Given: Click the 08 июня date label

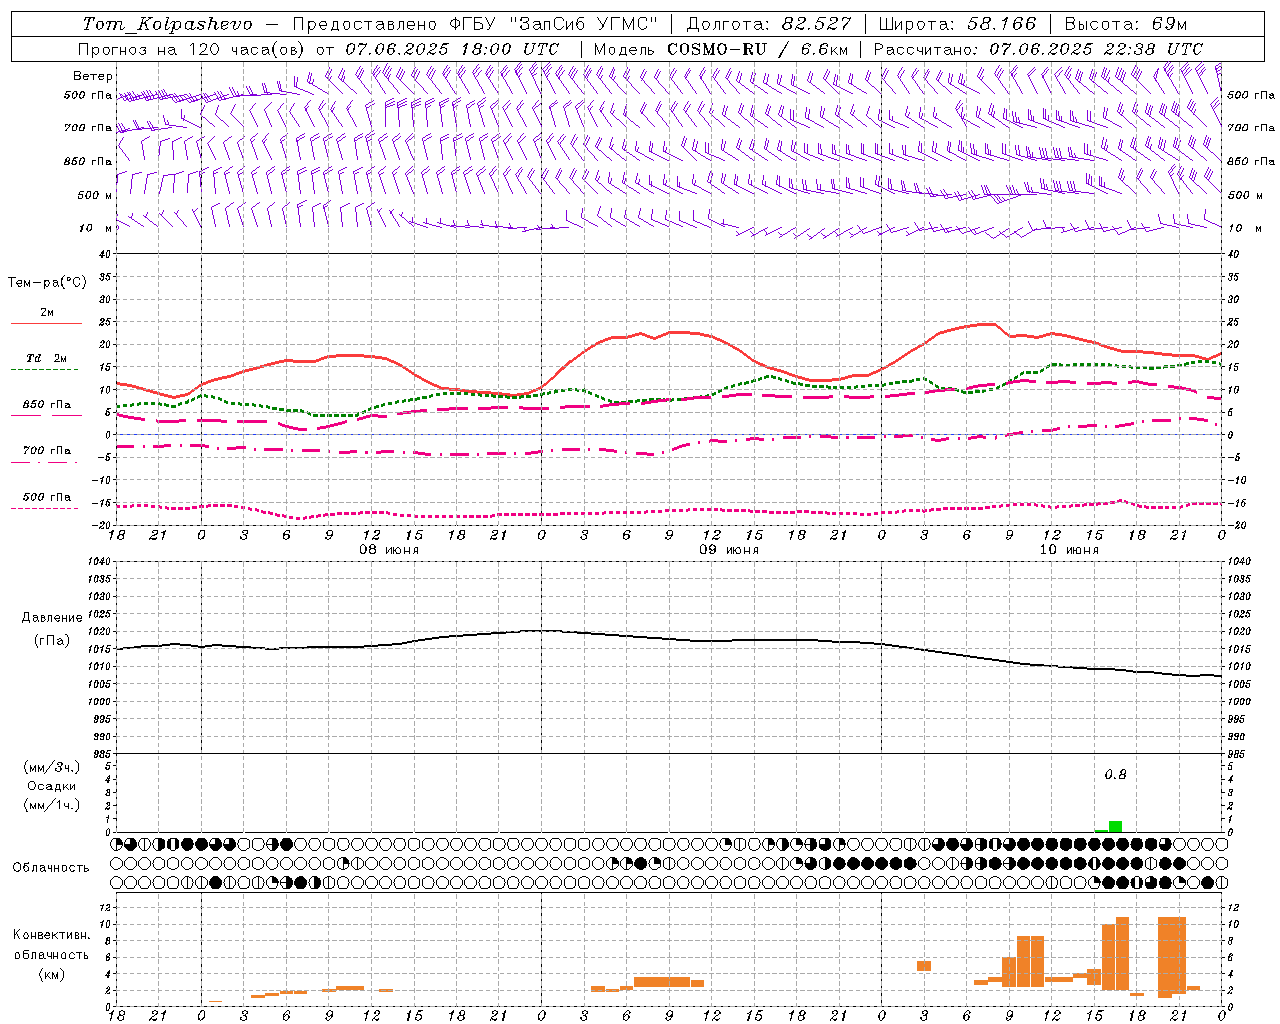Looking at the screenshot, I should pyautogui.click(x=389, y=550).
